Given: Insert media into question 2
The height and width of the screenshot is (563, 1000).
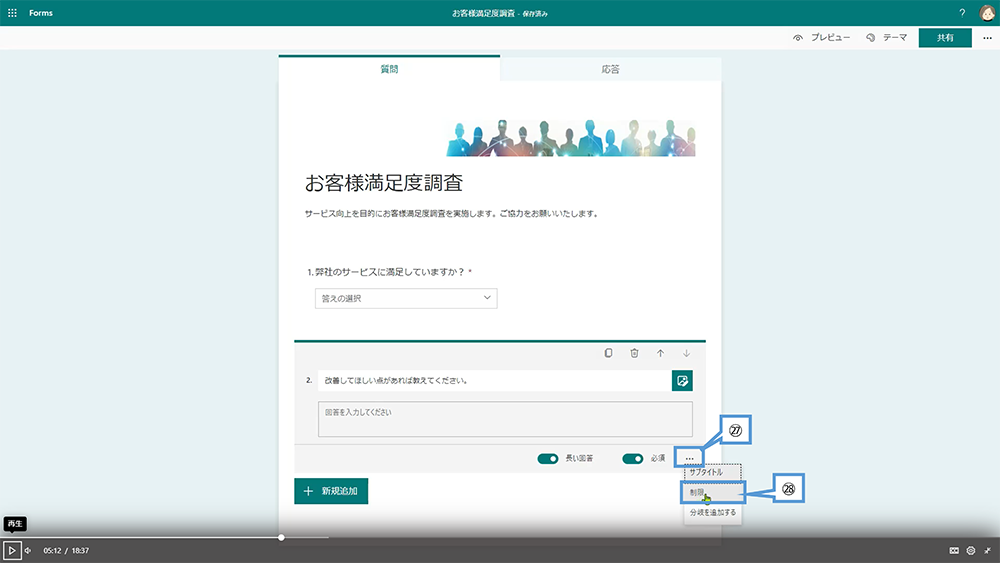Looking at the screenshot, I should tap(682, 381).
